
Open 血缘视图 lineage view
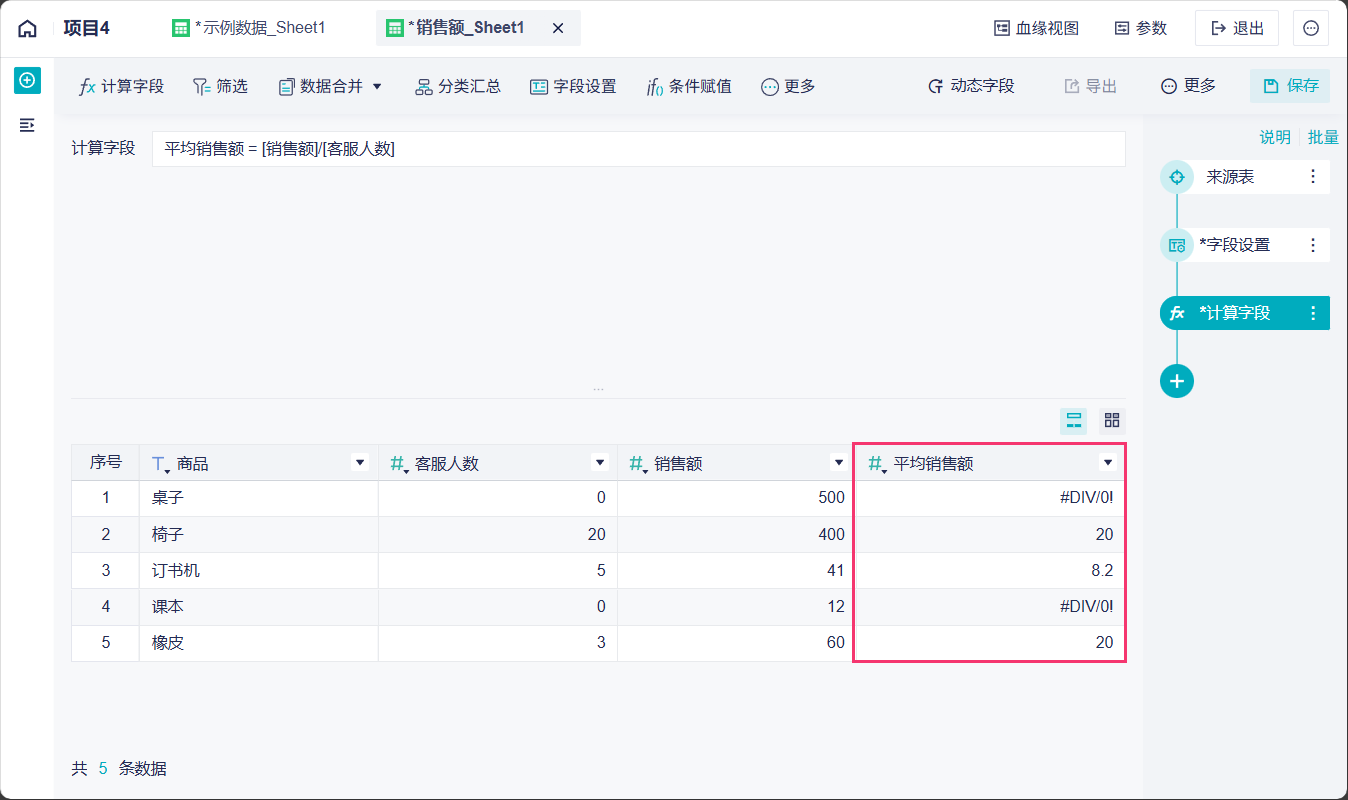coord(1036,28)
